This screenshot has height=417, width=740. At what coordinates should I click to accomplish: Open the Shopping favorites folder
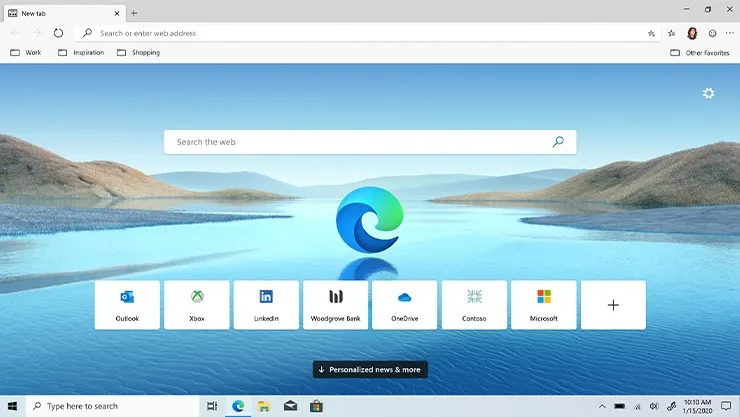pos(138,52)
